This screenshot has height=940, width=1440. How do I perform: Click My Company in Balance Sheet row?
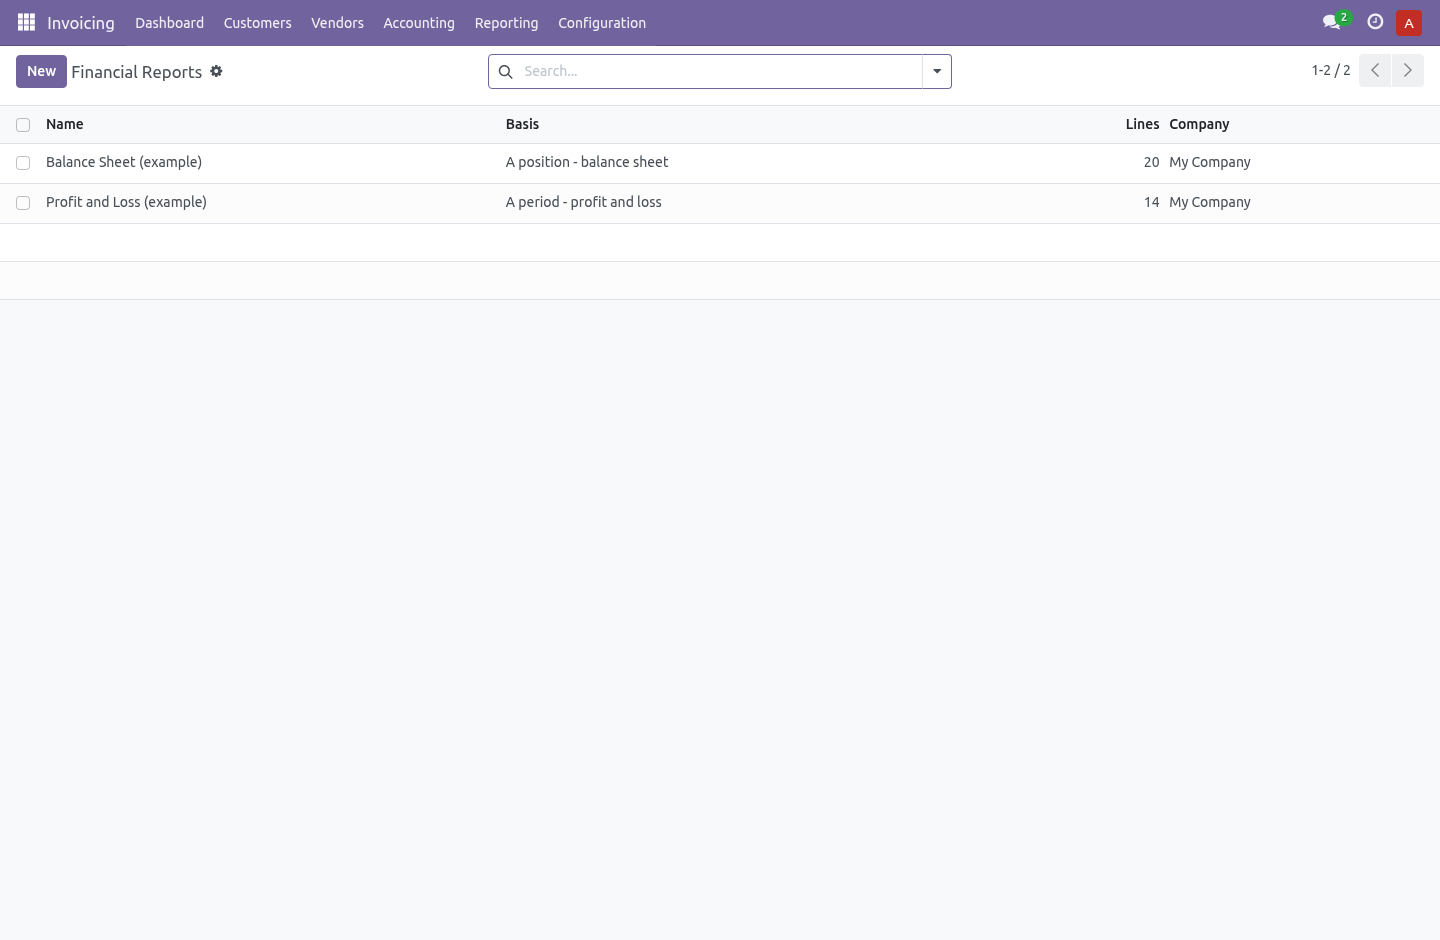click(x=1210, y=162)
